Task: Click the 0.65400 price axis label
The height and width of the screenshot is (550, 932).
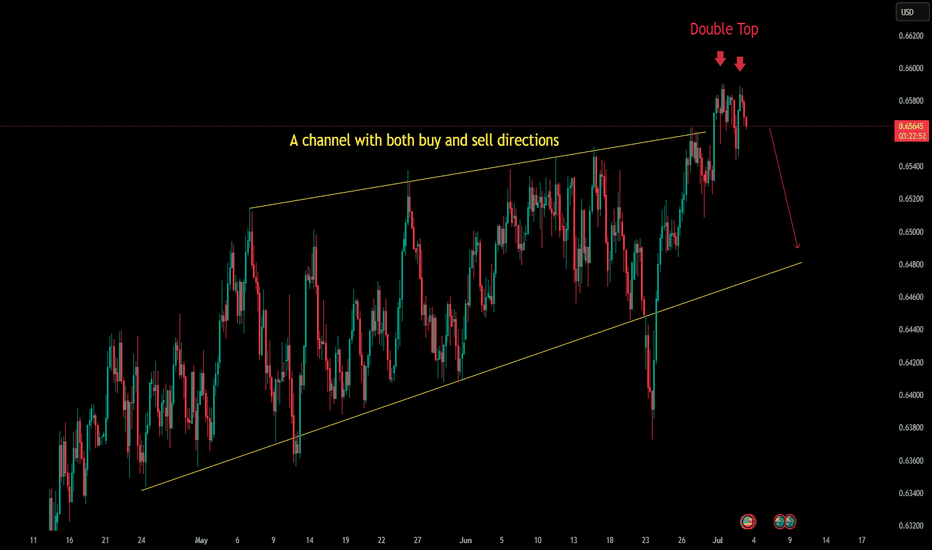Action: click(x=911, y=166)
